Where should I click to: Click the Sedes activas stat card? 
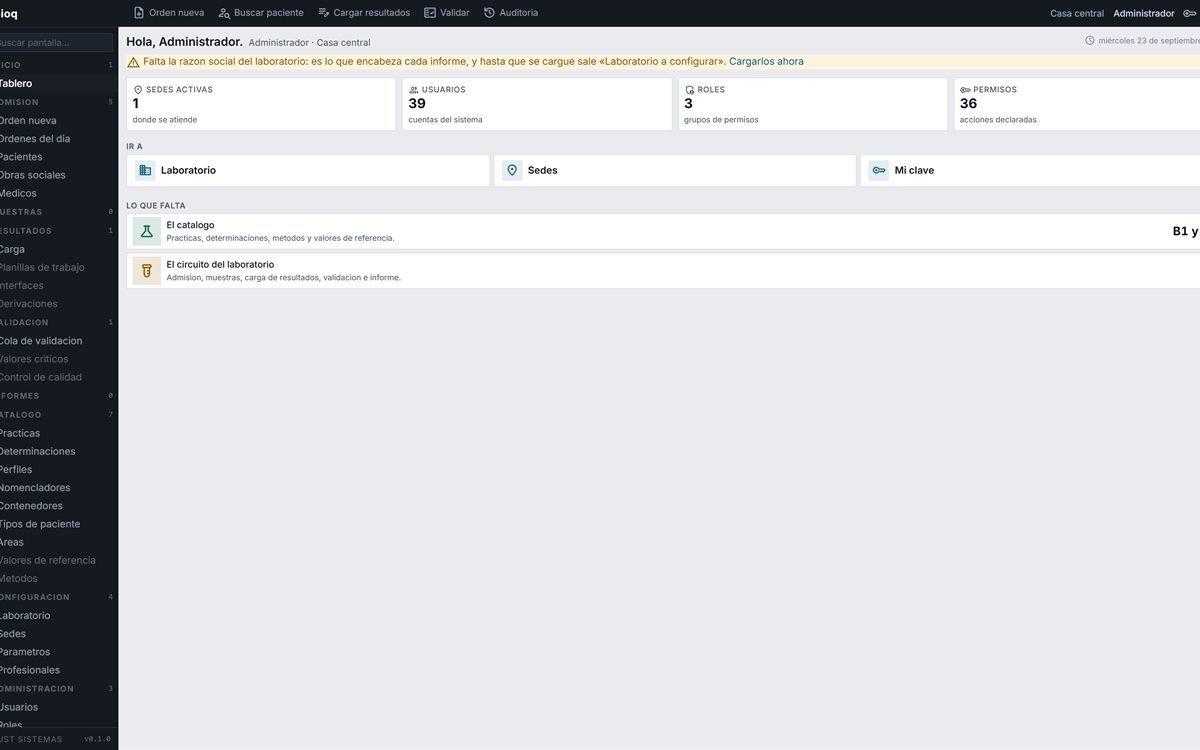261,104
